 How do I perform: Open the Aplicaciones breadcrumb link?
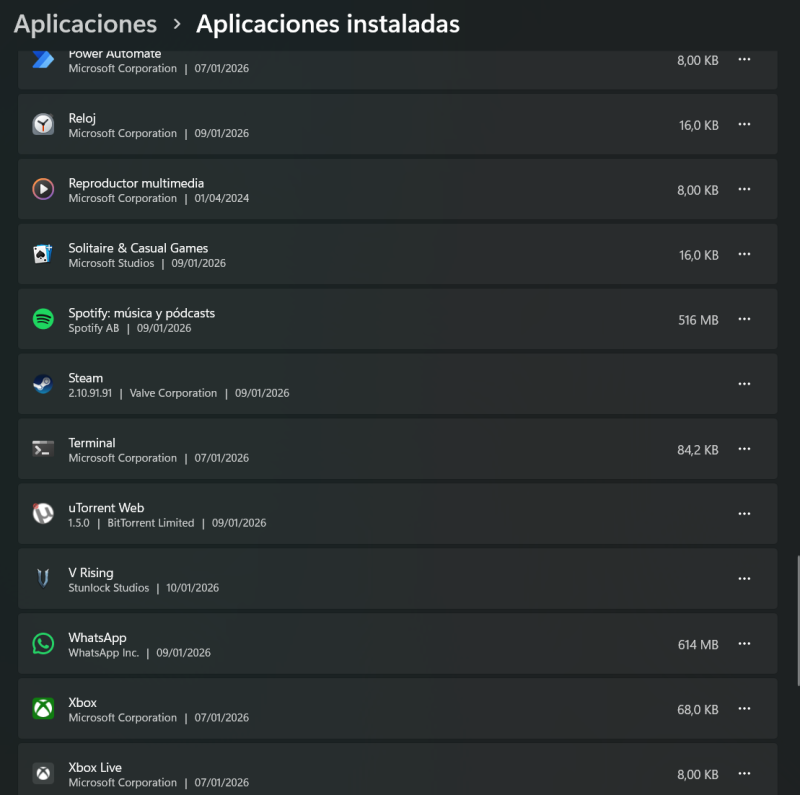click(x=84, y=23)
